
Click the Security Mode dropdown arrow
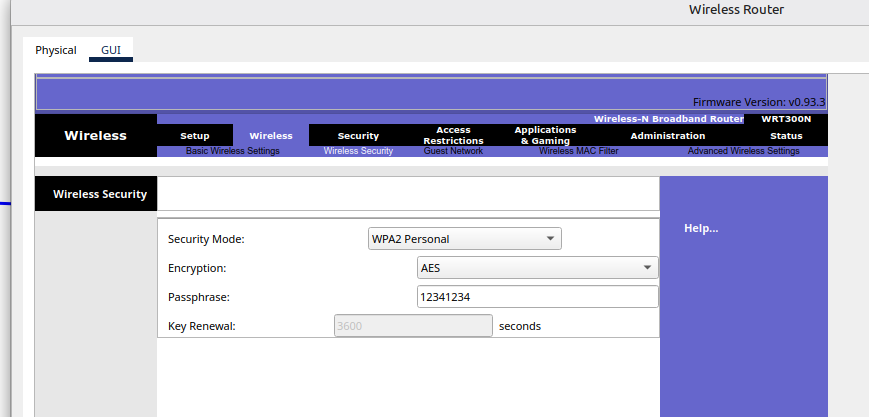click(550, 239)
